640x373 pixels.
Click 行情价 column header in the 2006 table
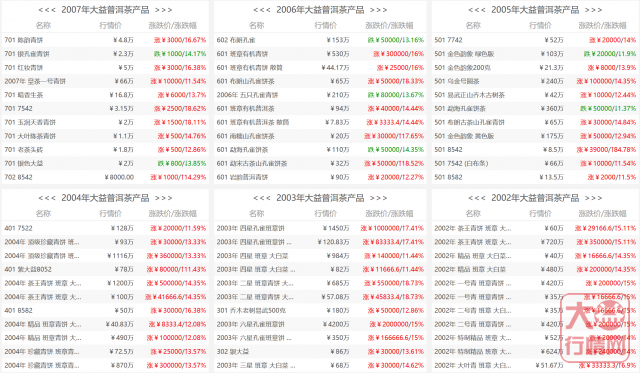326,25
